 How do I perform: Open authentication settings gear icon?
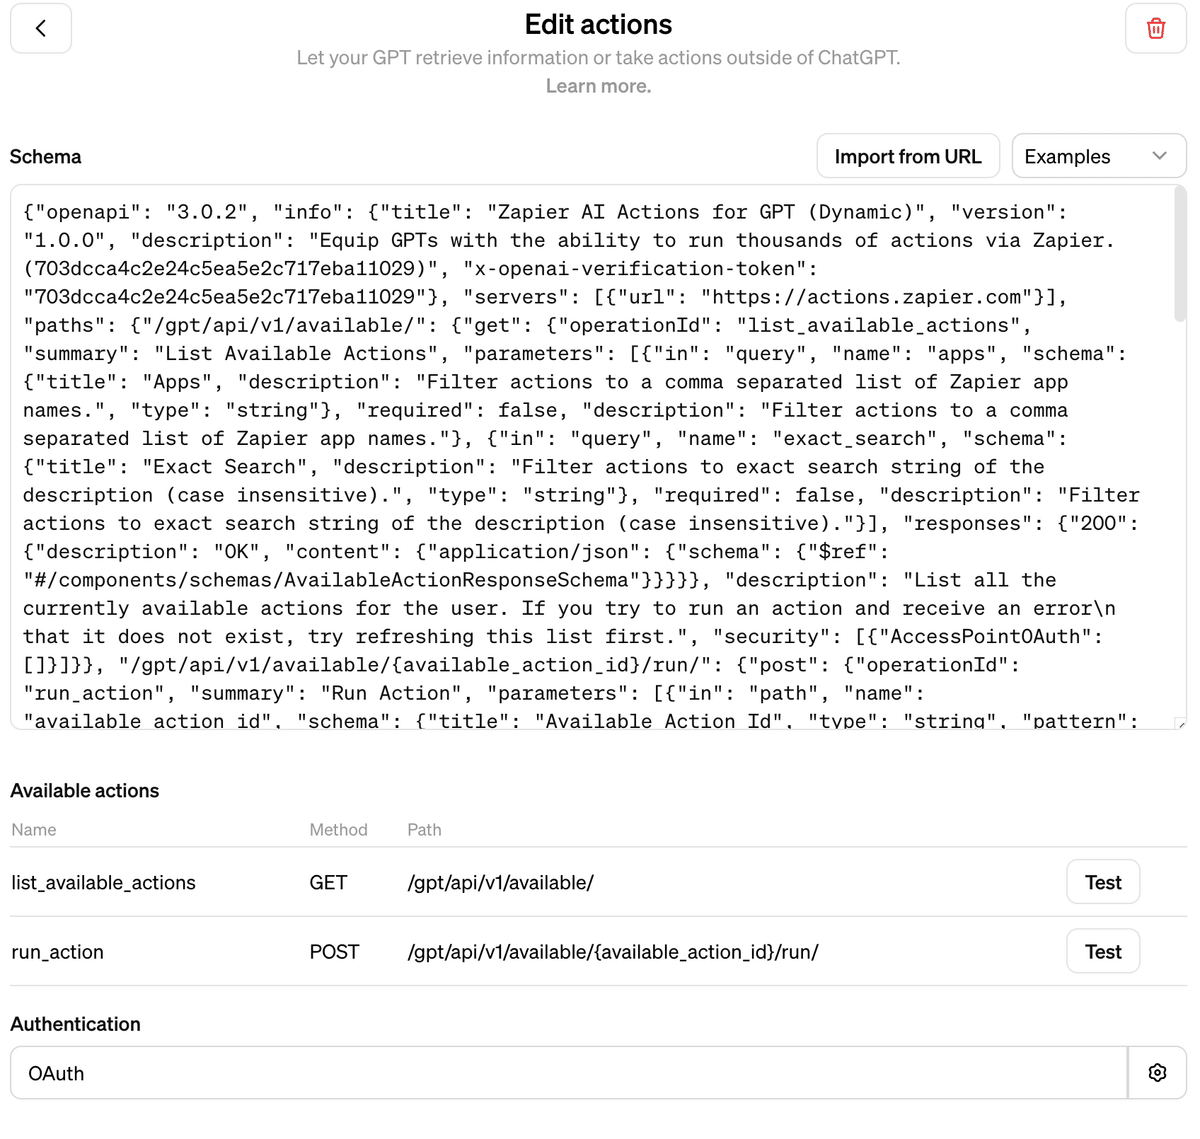1157,1073
